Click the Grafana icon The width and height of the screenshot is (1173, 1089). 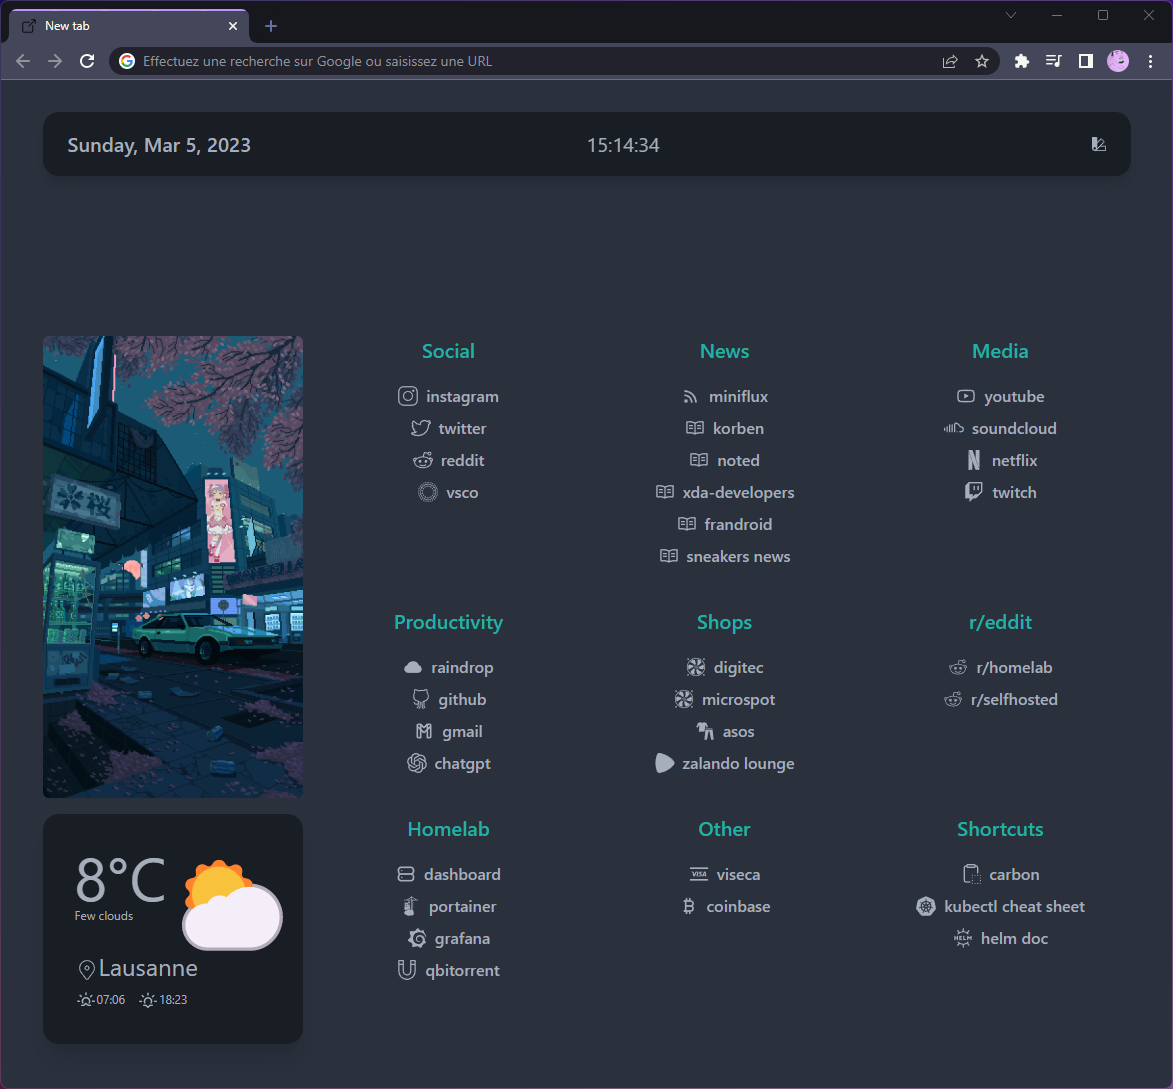click(x=417, y=938)
